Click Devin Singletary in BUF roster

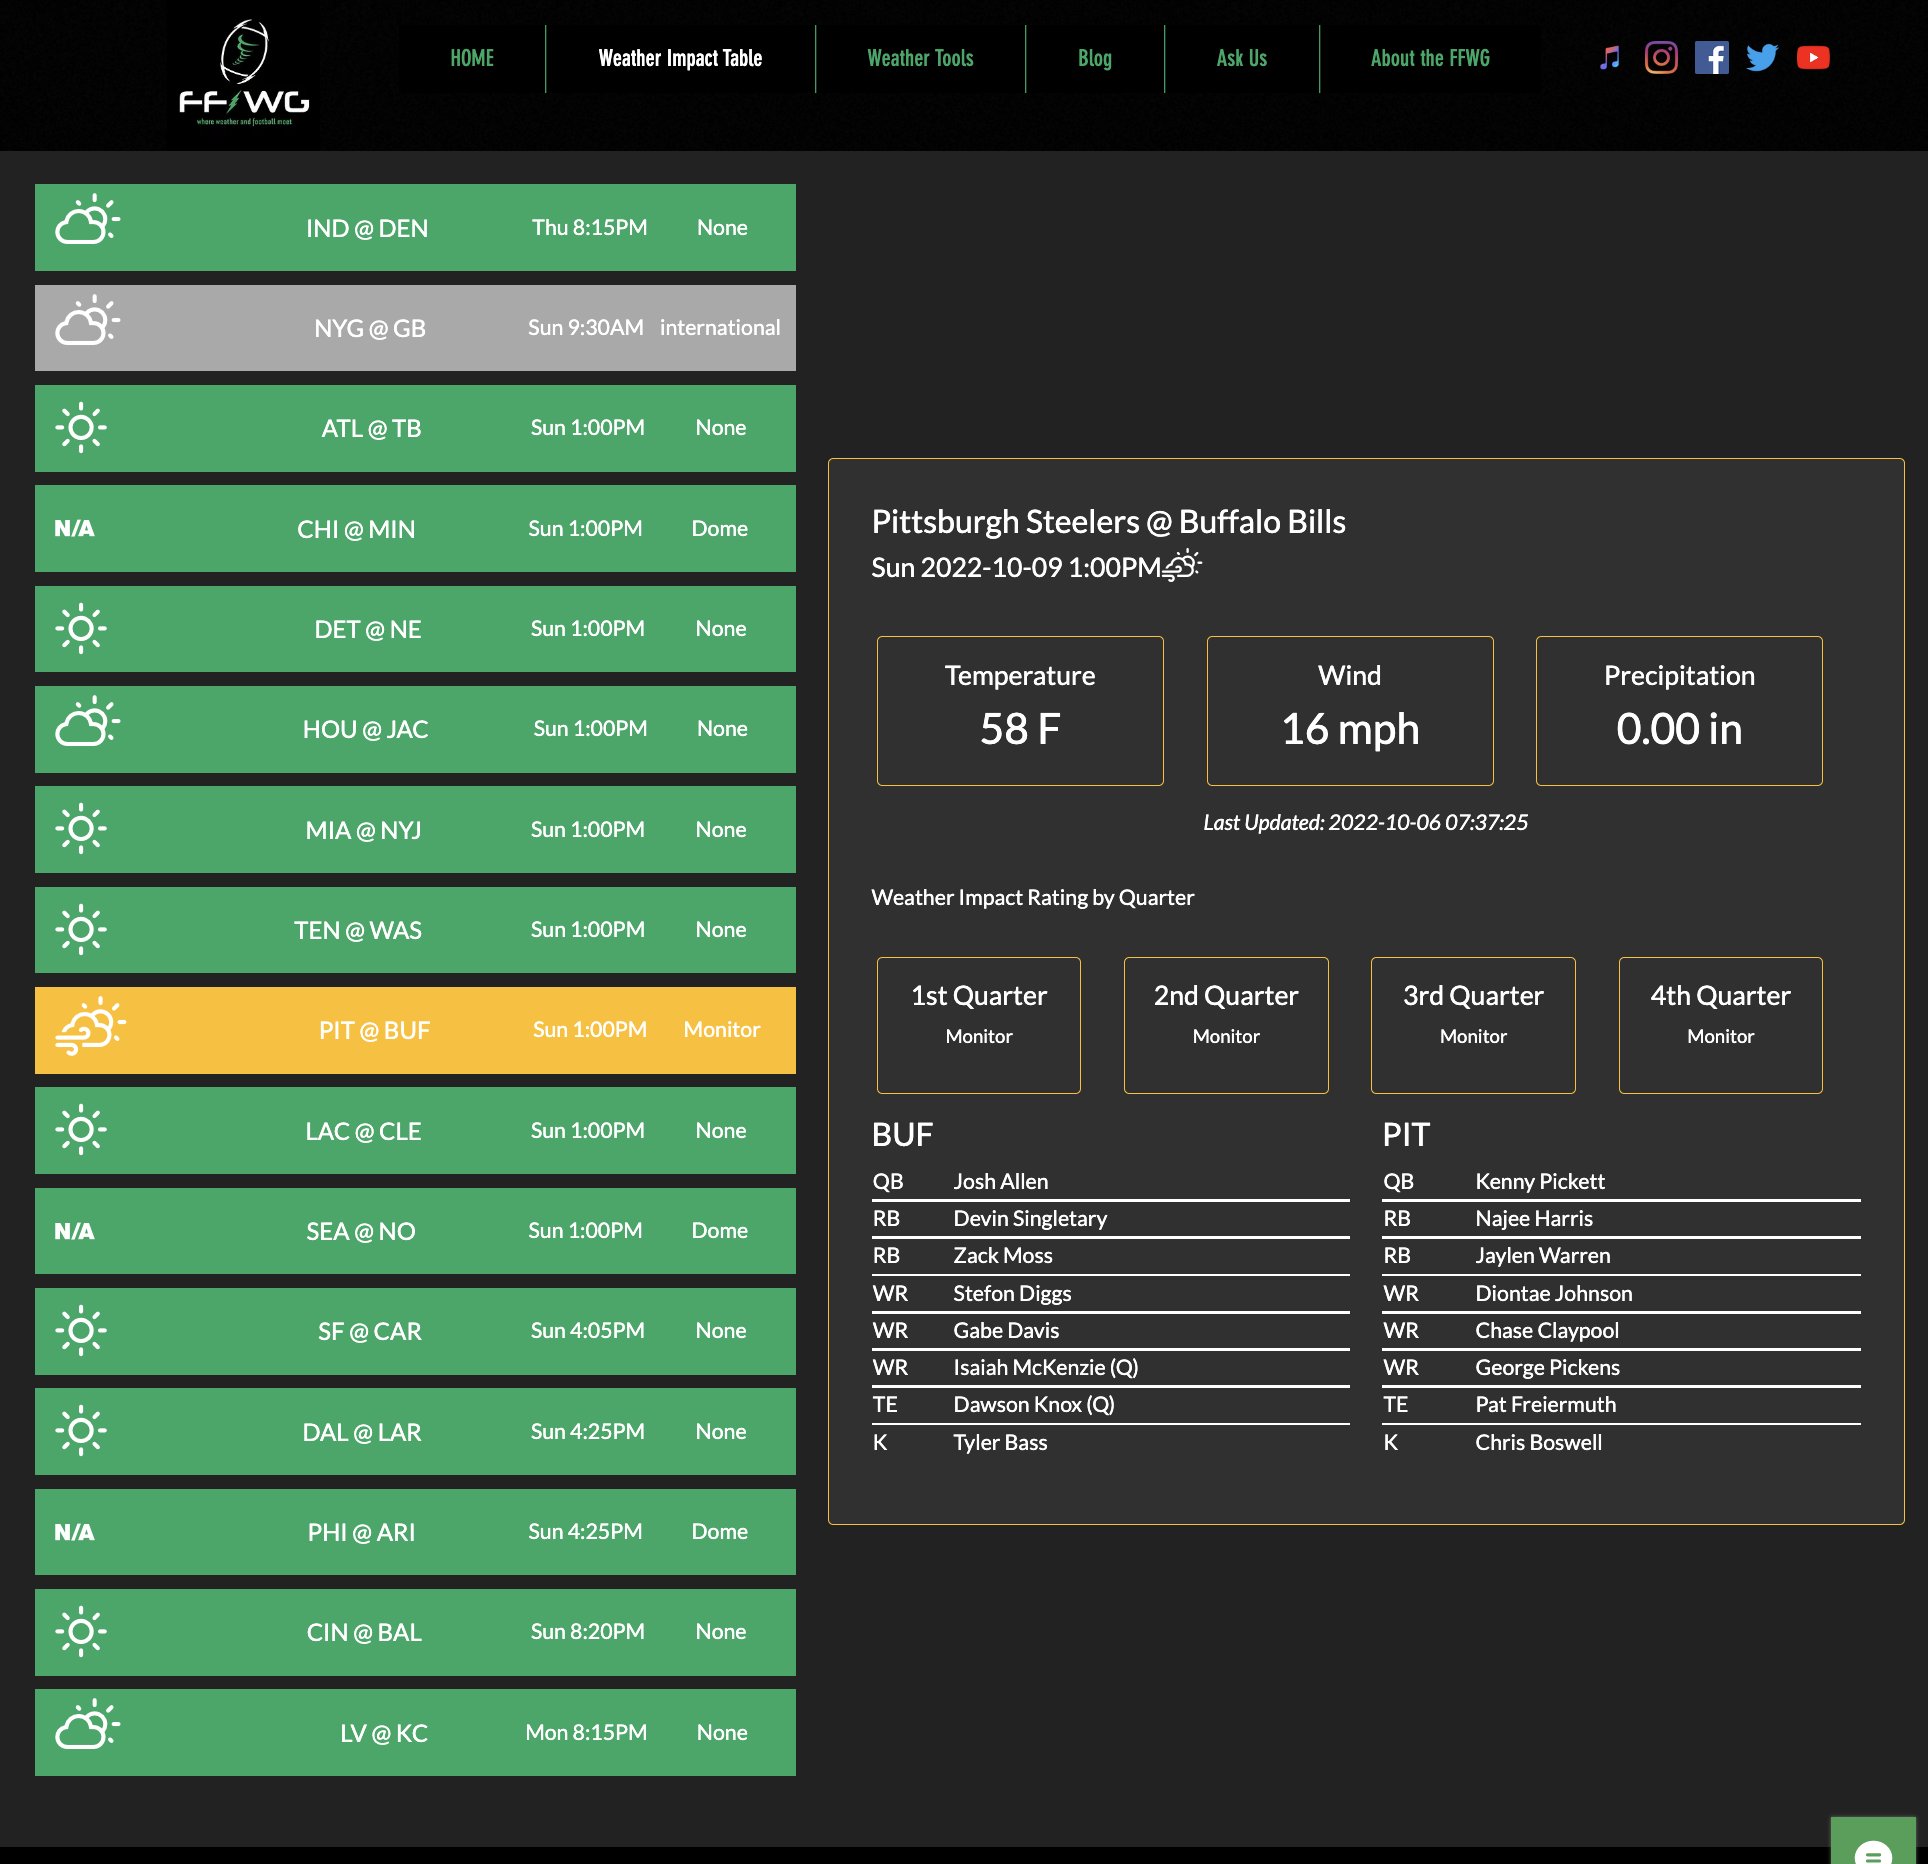pyautogui.click(x=1030, y=1218)
